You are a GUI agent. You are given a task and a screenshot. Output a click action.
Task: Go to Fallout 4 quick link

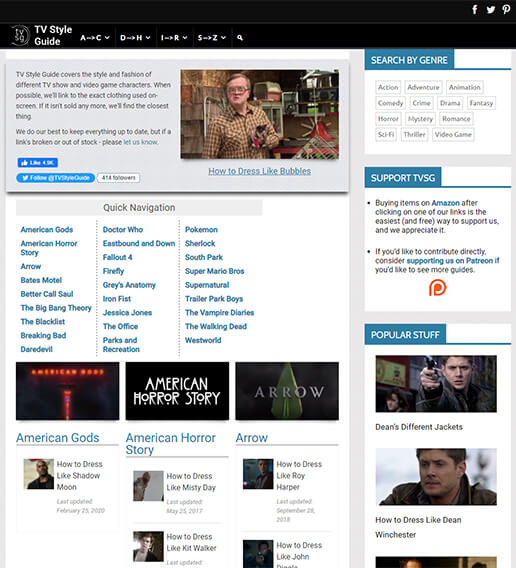(x=117, y=257)
